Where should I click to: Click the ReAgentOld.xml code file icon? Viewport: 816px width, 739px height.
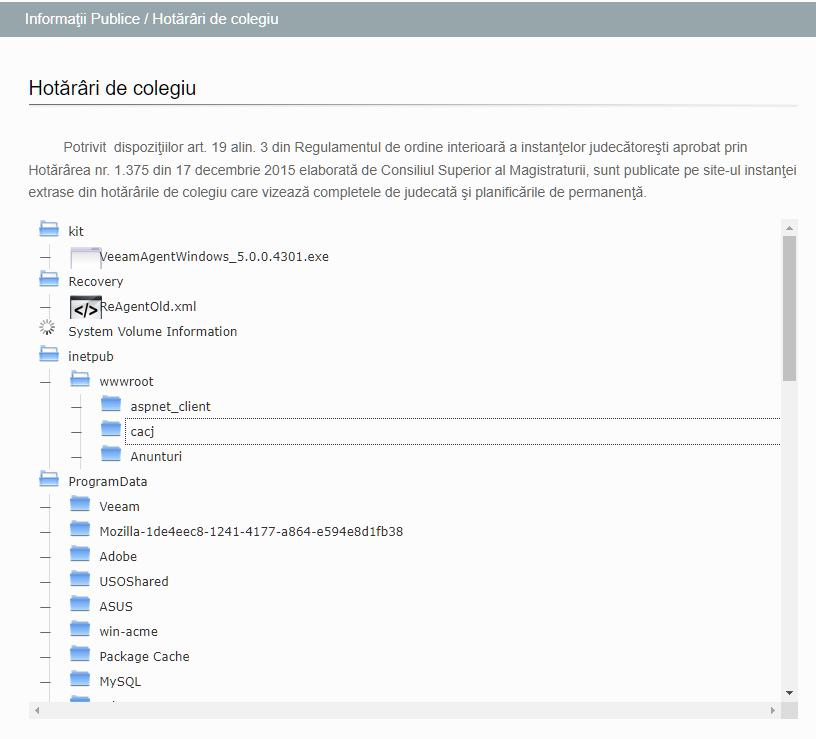[x=85, y=307]
